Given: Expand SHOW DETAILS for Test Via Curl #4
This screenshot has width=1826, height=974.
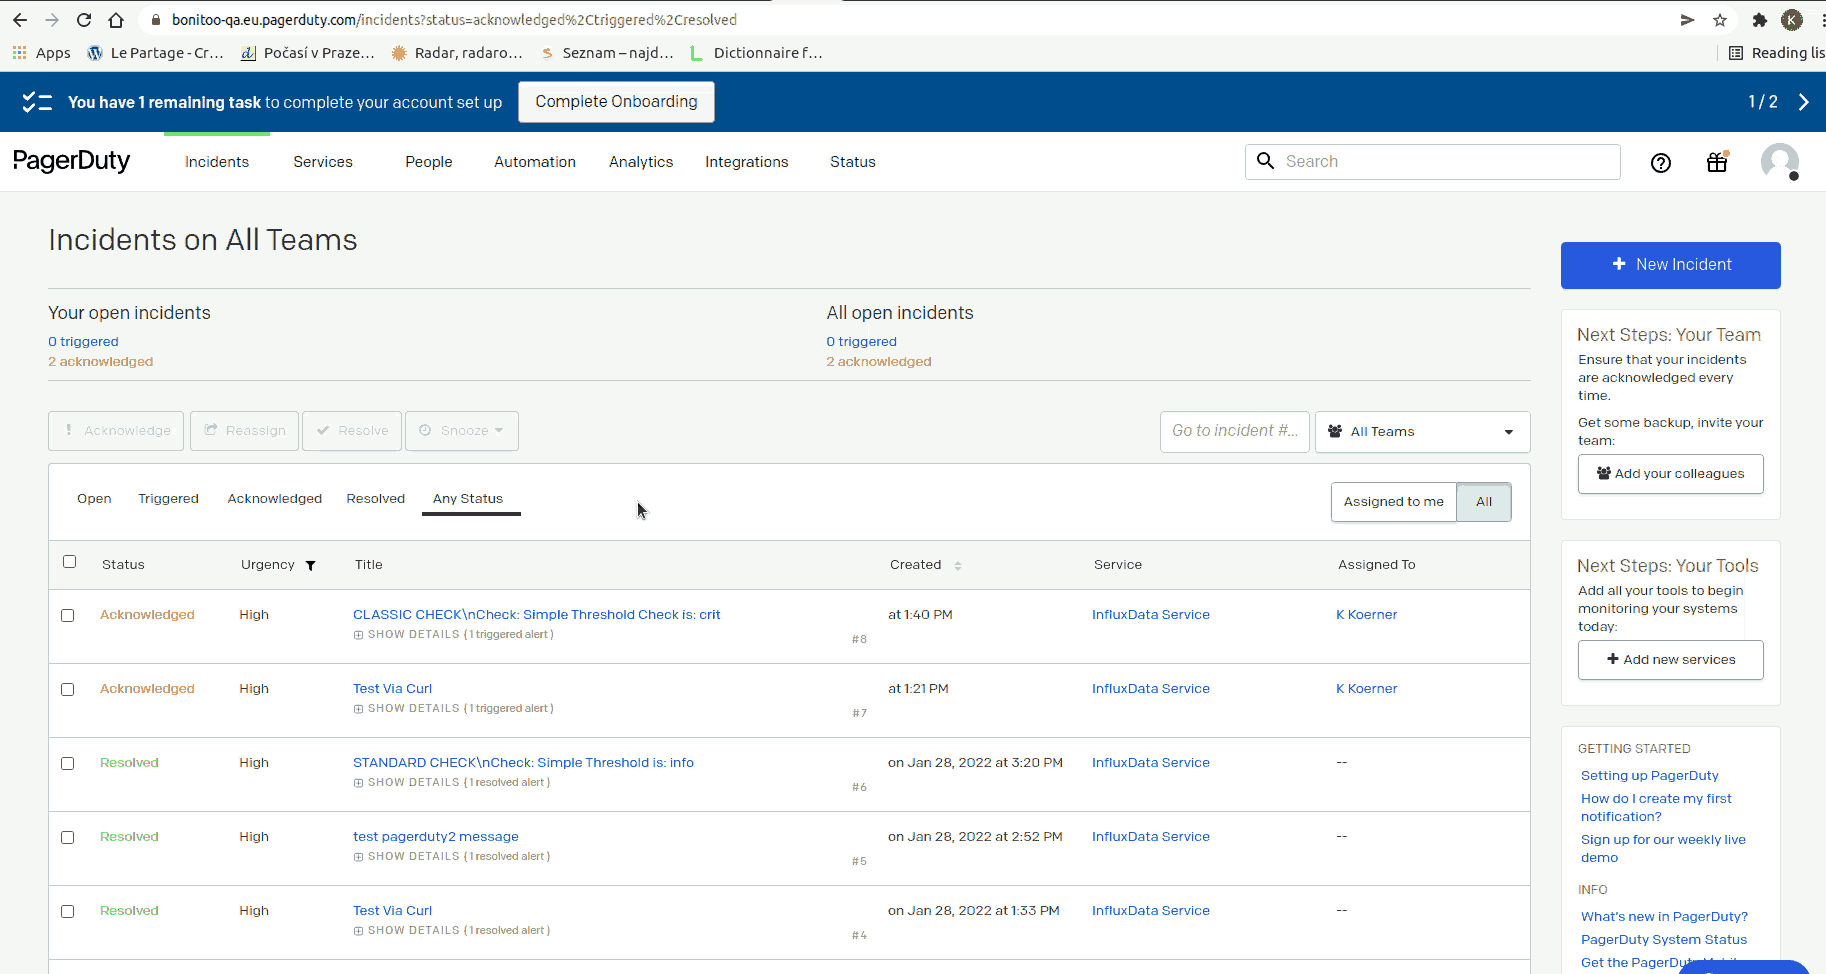Looking at the screenshot, I should point(452,931).
